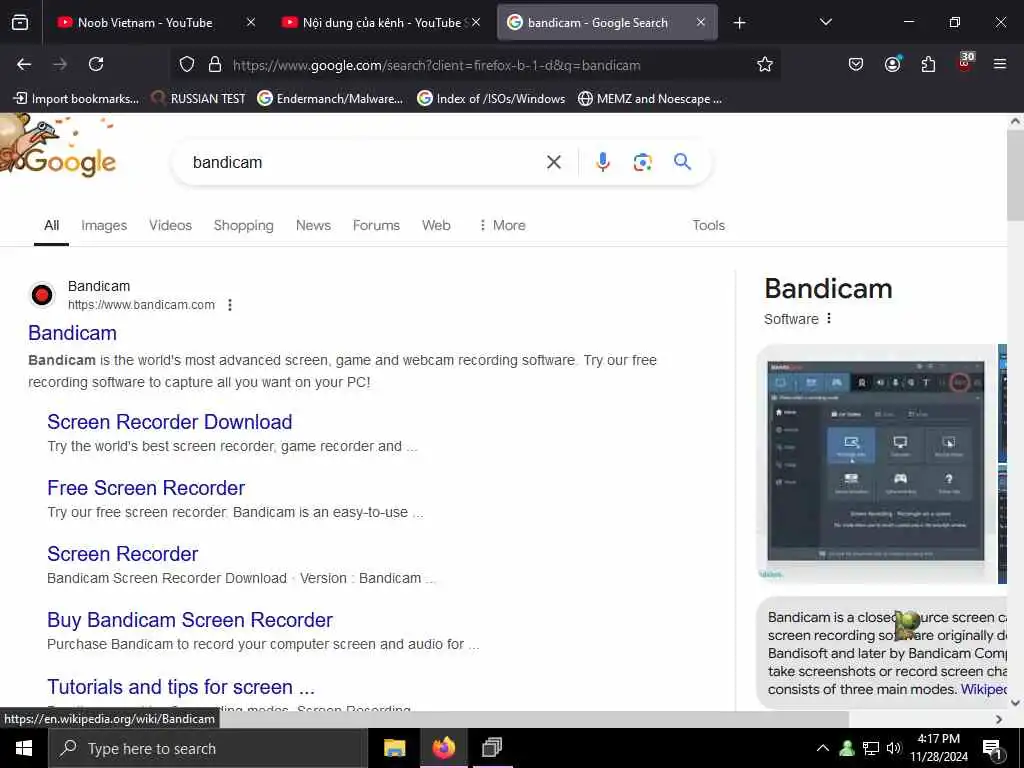The width and height of the screenshot is (1024, 768).
Task: Open Screen Recorder Download link
Action: [x=170, y=422]
